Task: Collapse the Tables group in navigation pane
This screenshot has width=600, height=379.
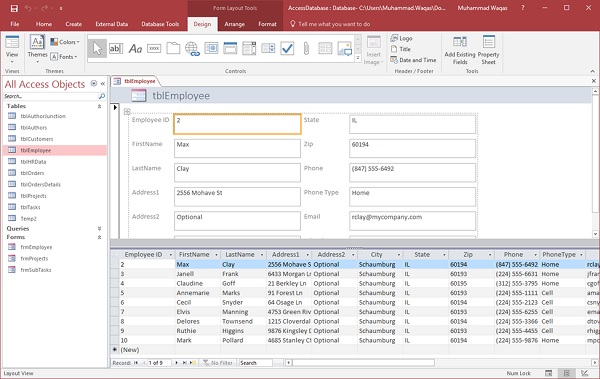Action: tap(99, 106)
